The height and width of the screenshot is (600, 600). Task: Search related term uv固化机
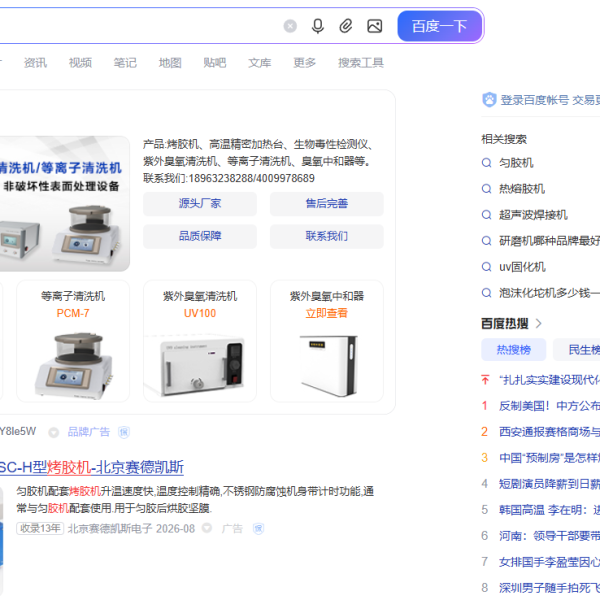click(x=522, y=267)
